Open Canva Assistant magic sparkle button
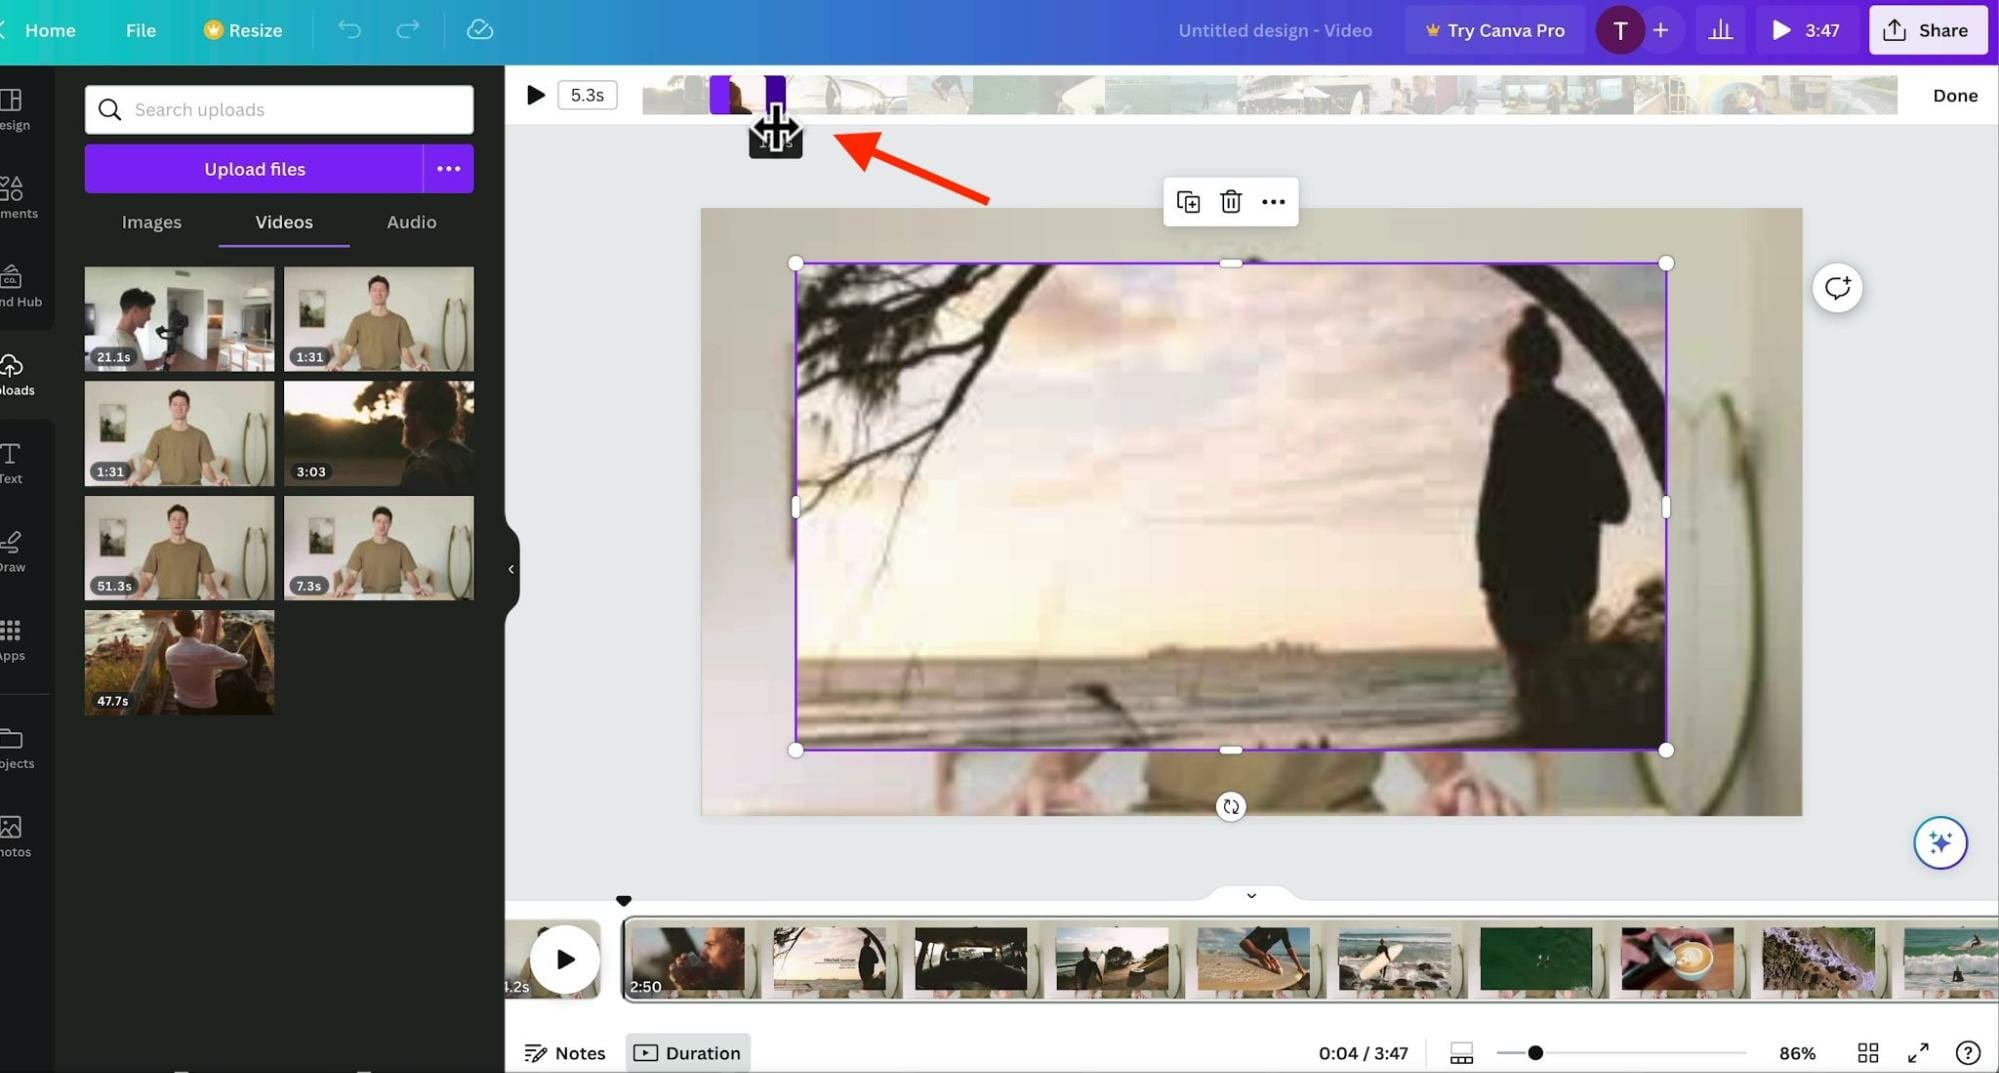 click(x=1940, y=843)
